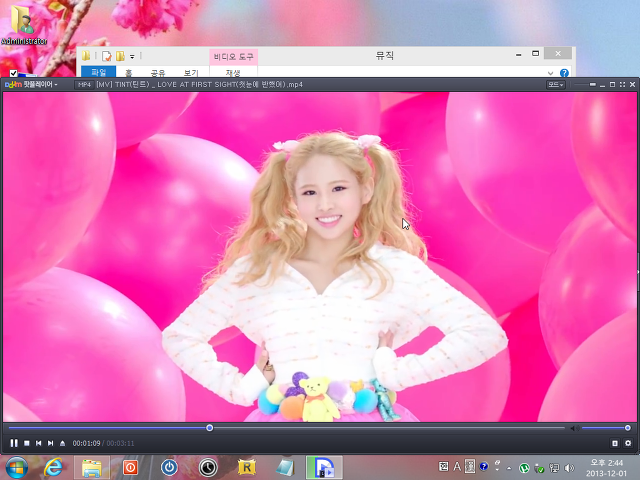
Task: Click the total duration 00:03:11
Action: point(120,443)
